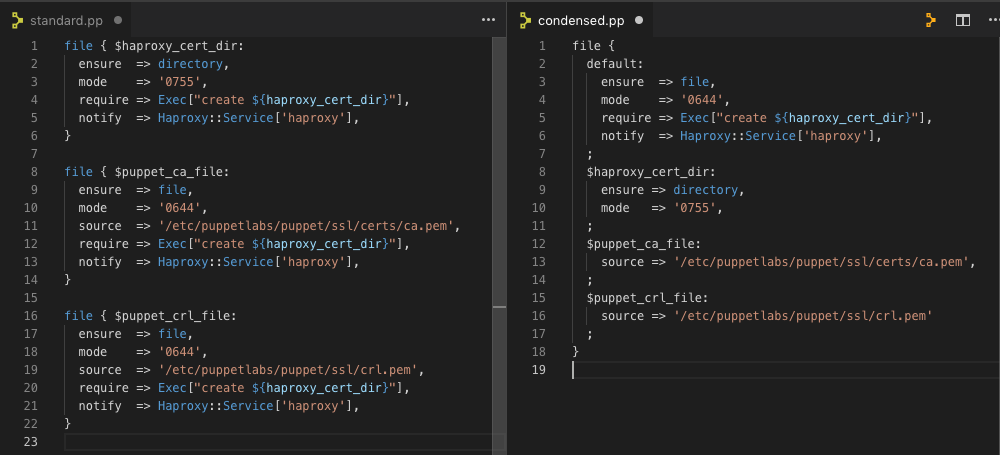Click 'file' value on condensed.pp line 3

[695, 82]
